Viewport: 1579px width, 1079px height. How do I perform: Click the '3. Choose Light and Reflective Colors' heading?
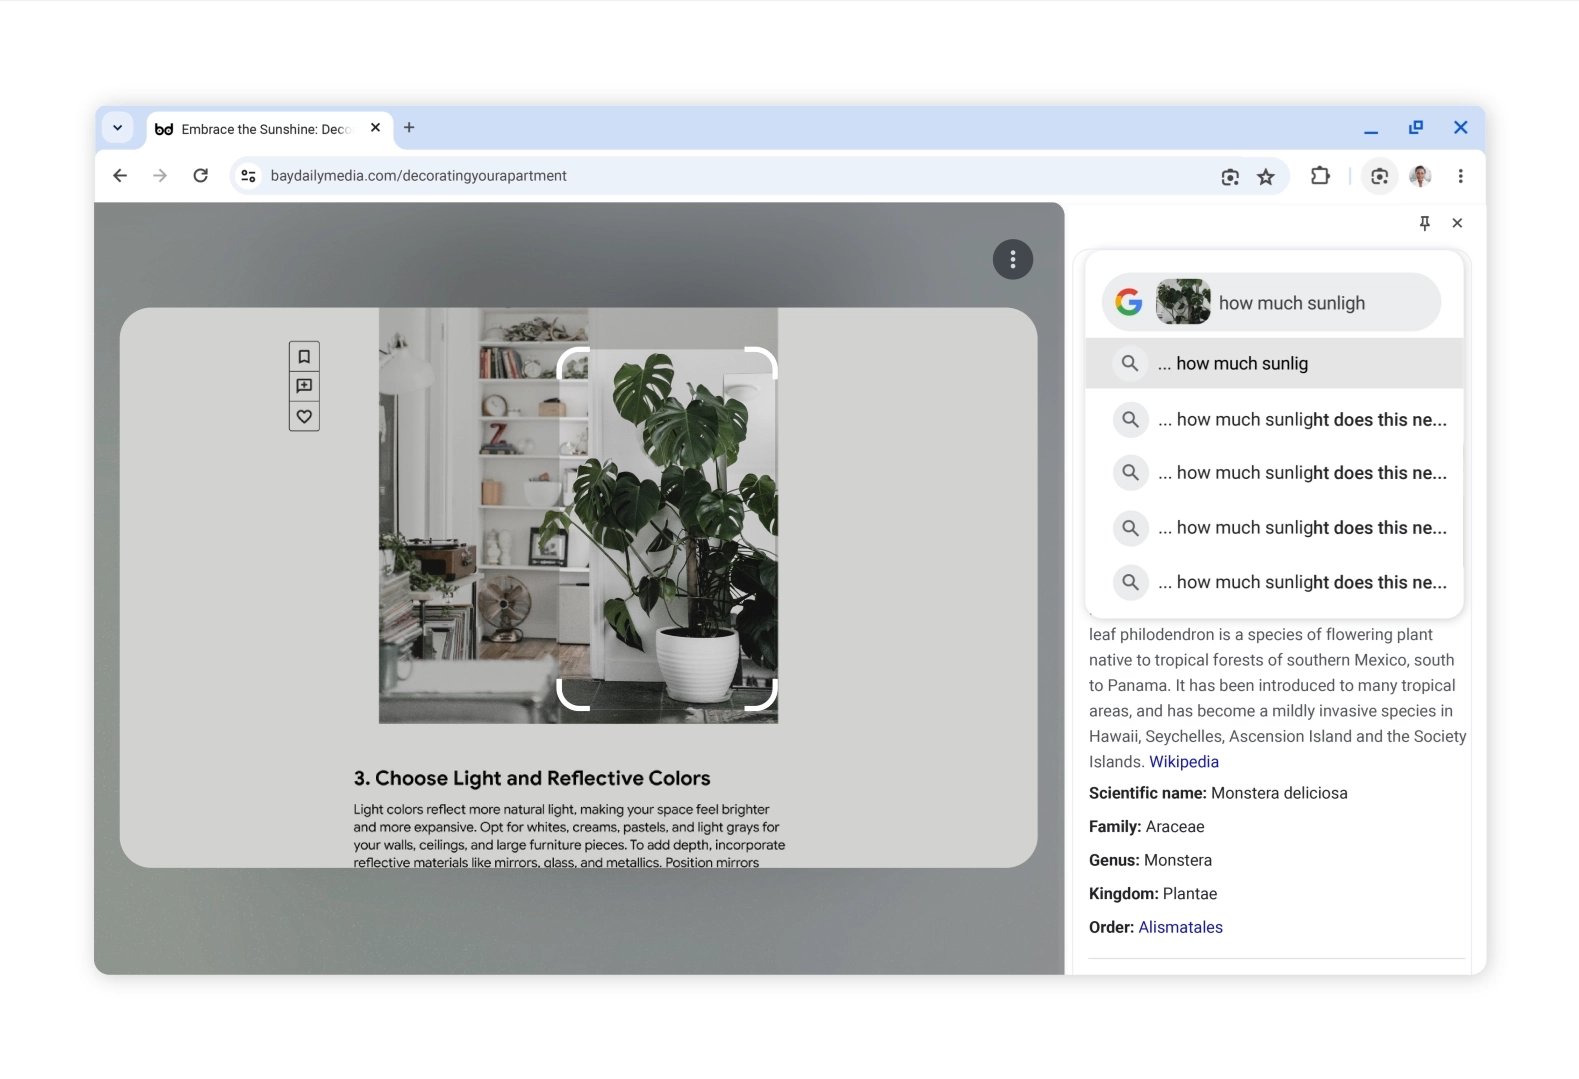(x=532, y=778)
